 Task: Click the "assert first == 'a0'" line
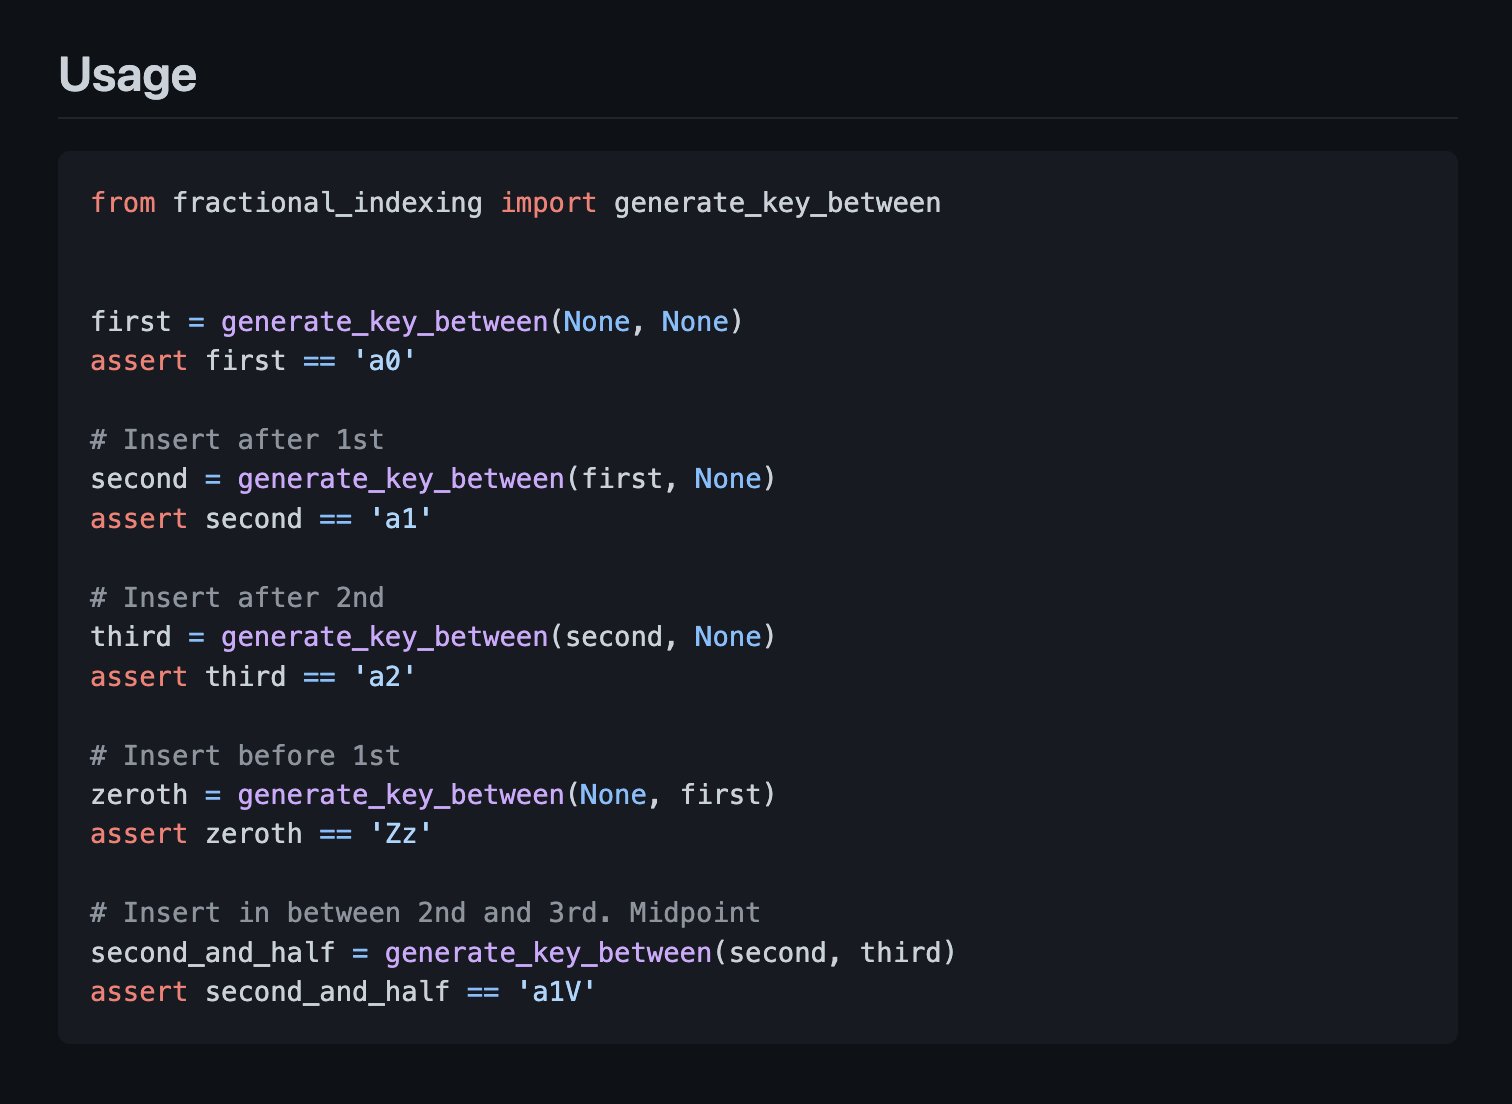pos(253,361)
